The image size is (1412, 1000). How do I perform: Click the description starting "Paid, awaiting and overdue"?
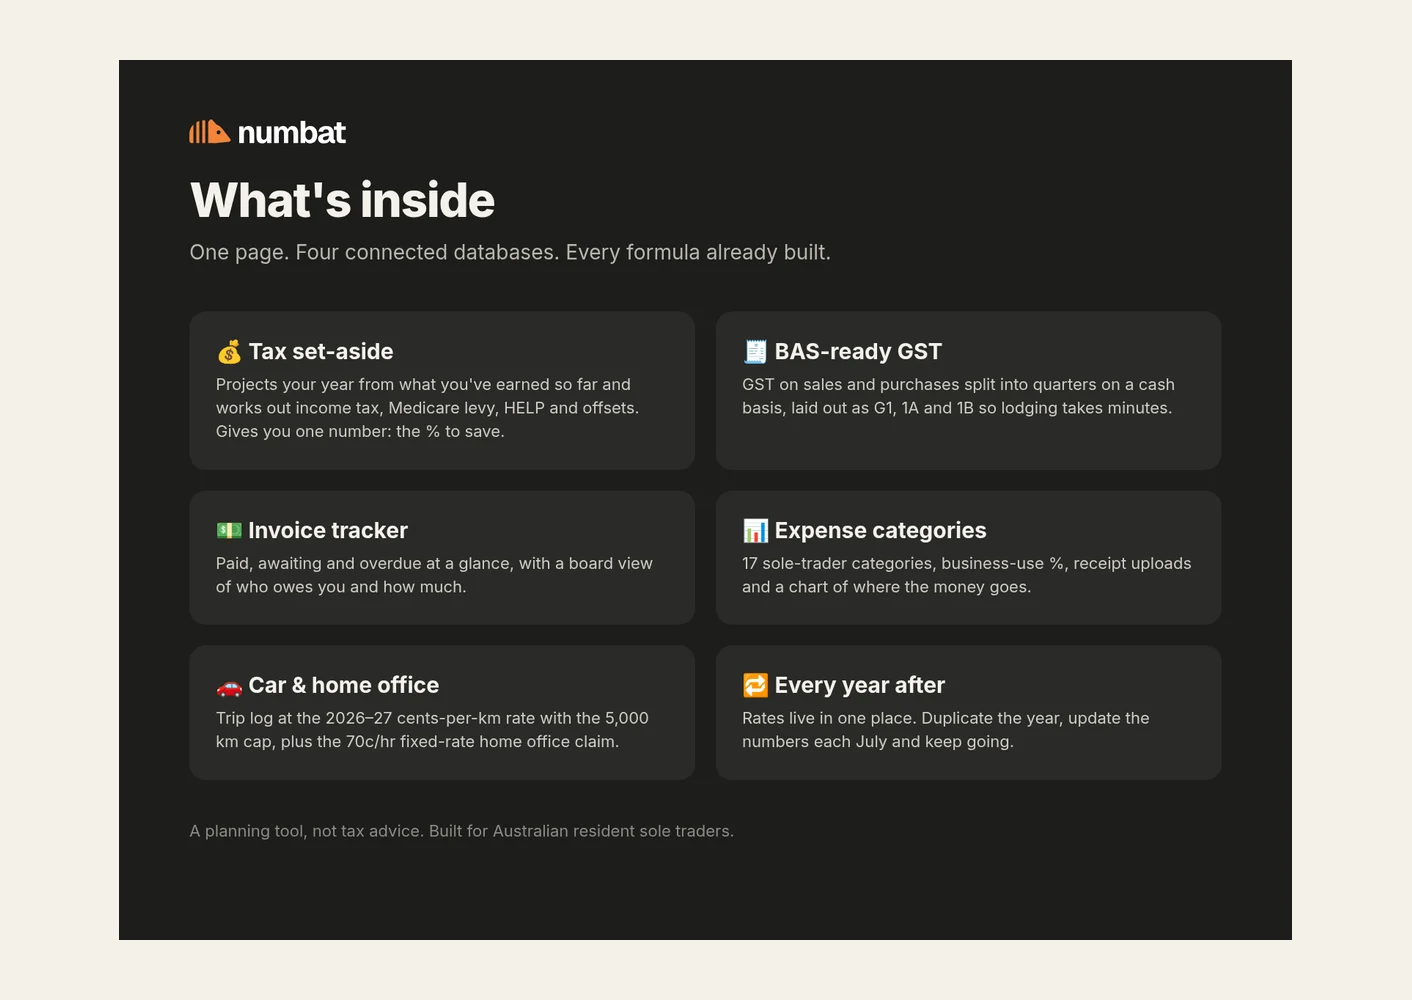click(x=434, y=575)
